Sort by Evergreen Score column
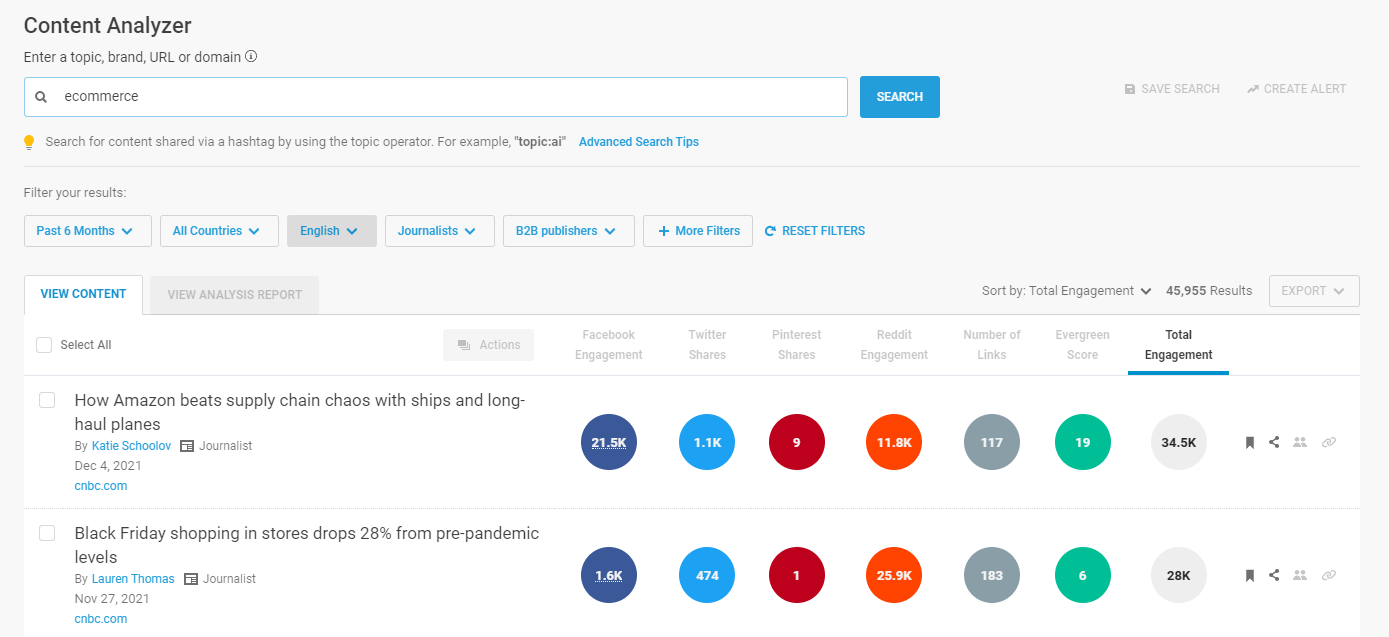The width and height of the screenshot is (1389, 637). [x=1083, y=345]
